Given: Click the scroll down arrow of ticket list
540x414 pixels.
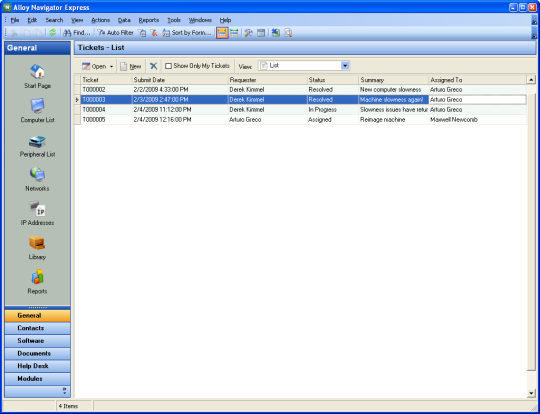Looking at the screenshot, I should [531, 393].
